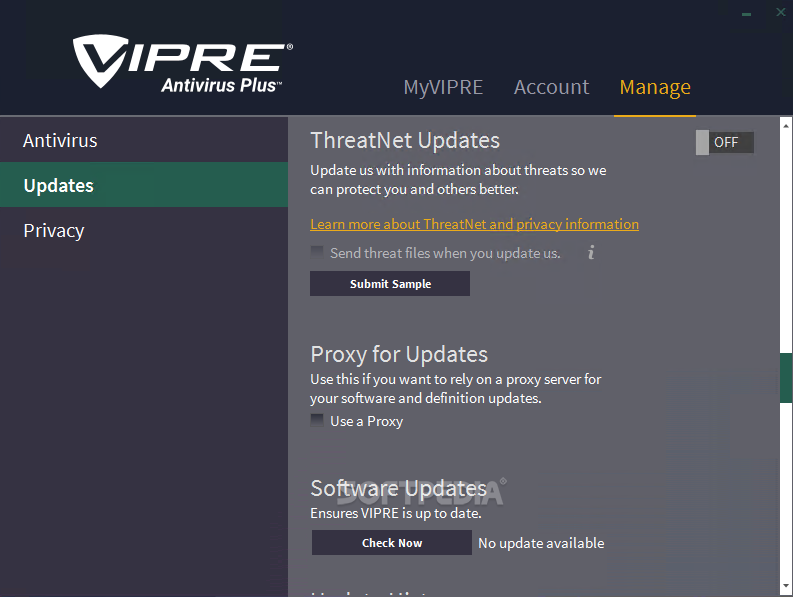The width and height of the screenshot is (793, 597).
Task: Click the Proxy for Updates heading
Action: tap(399, 354)
